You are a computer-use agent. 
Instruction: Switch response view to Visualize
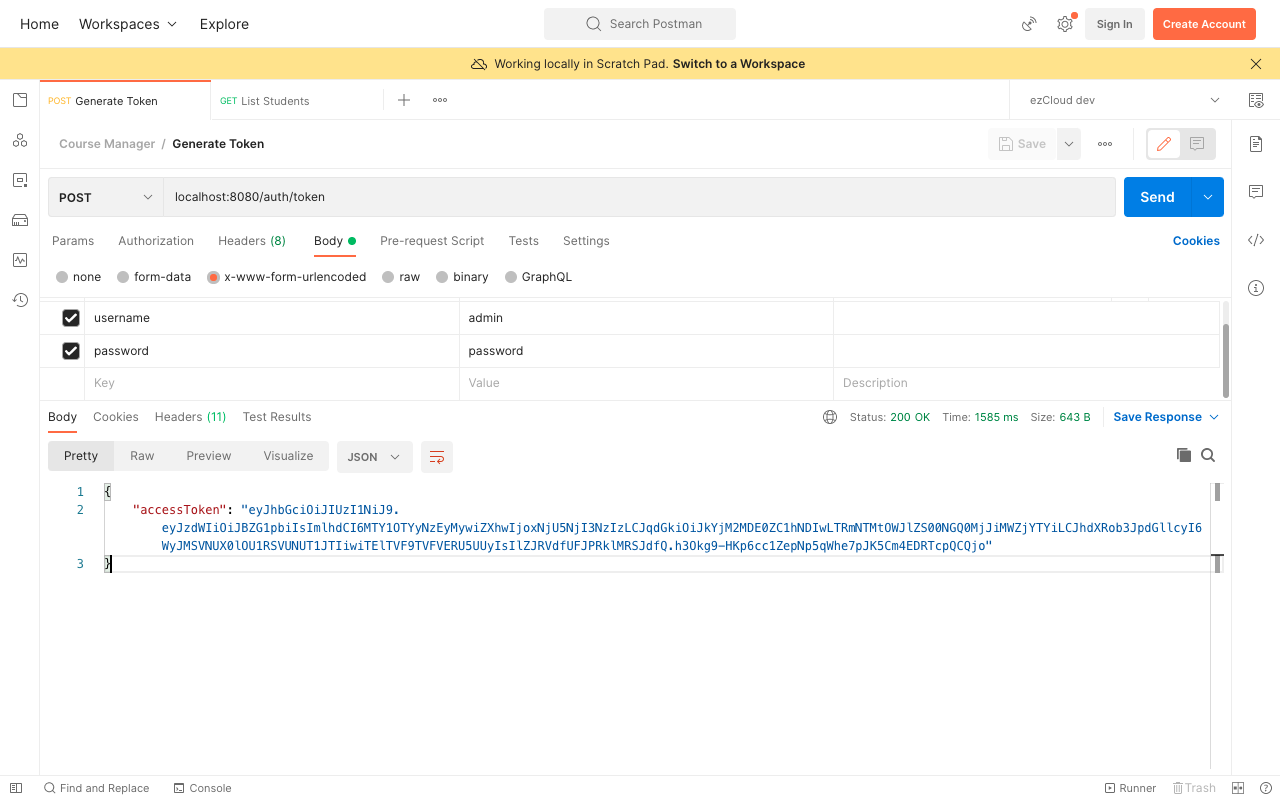point(288,456)
